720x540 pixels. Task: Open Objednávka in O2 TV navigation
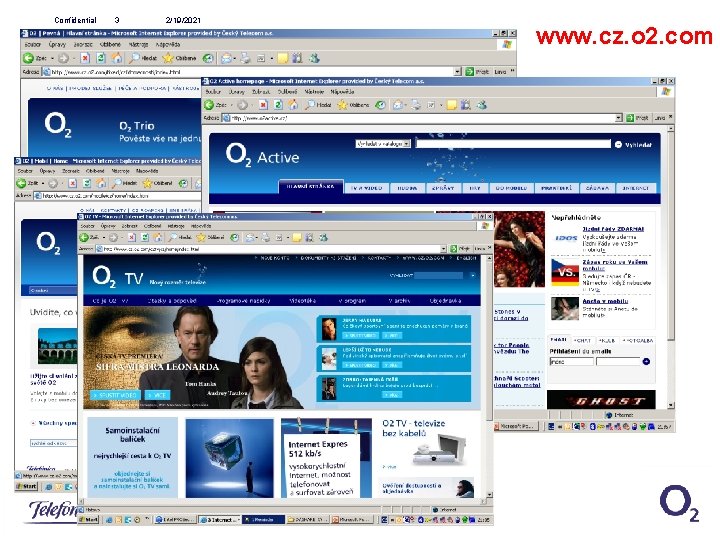point(445,301)
